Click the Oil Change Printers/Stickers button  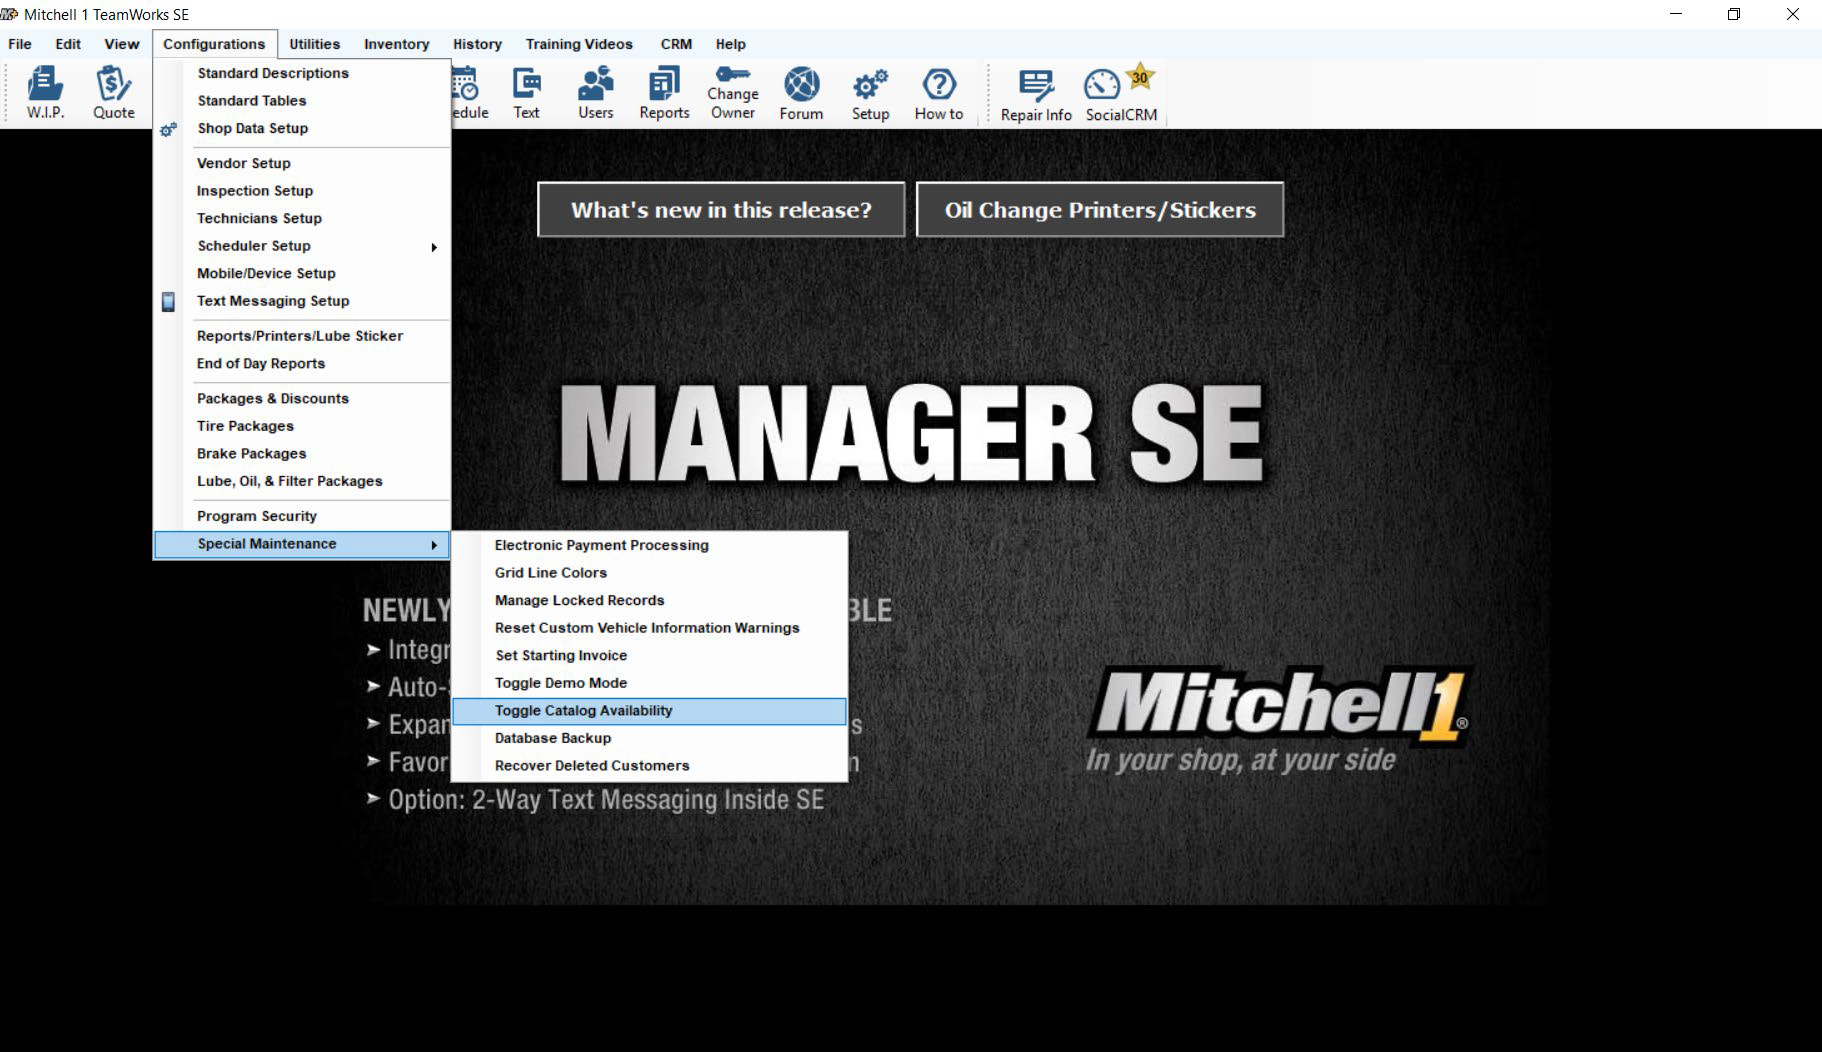click(x=1100, y=209)
